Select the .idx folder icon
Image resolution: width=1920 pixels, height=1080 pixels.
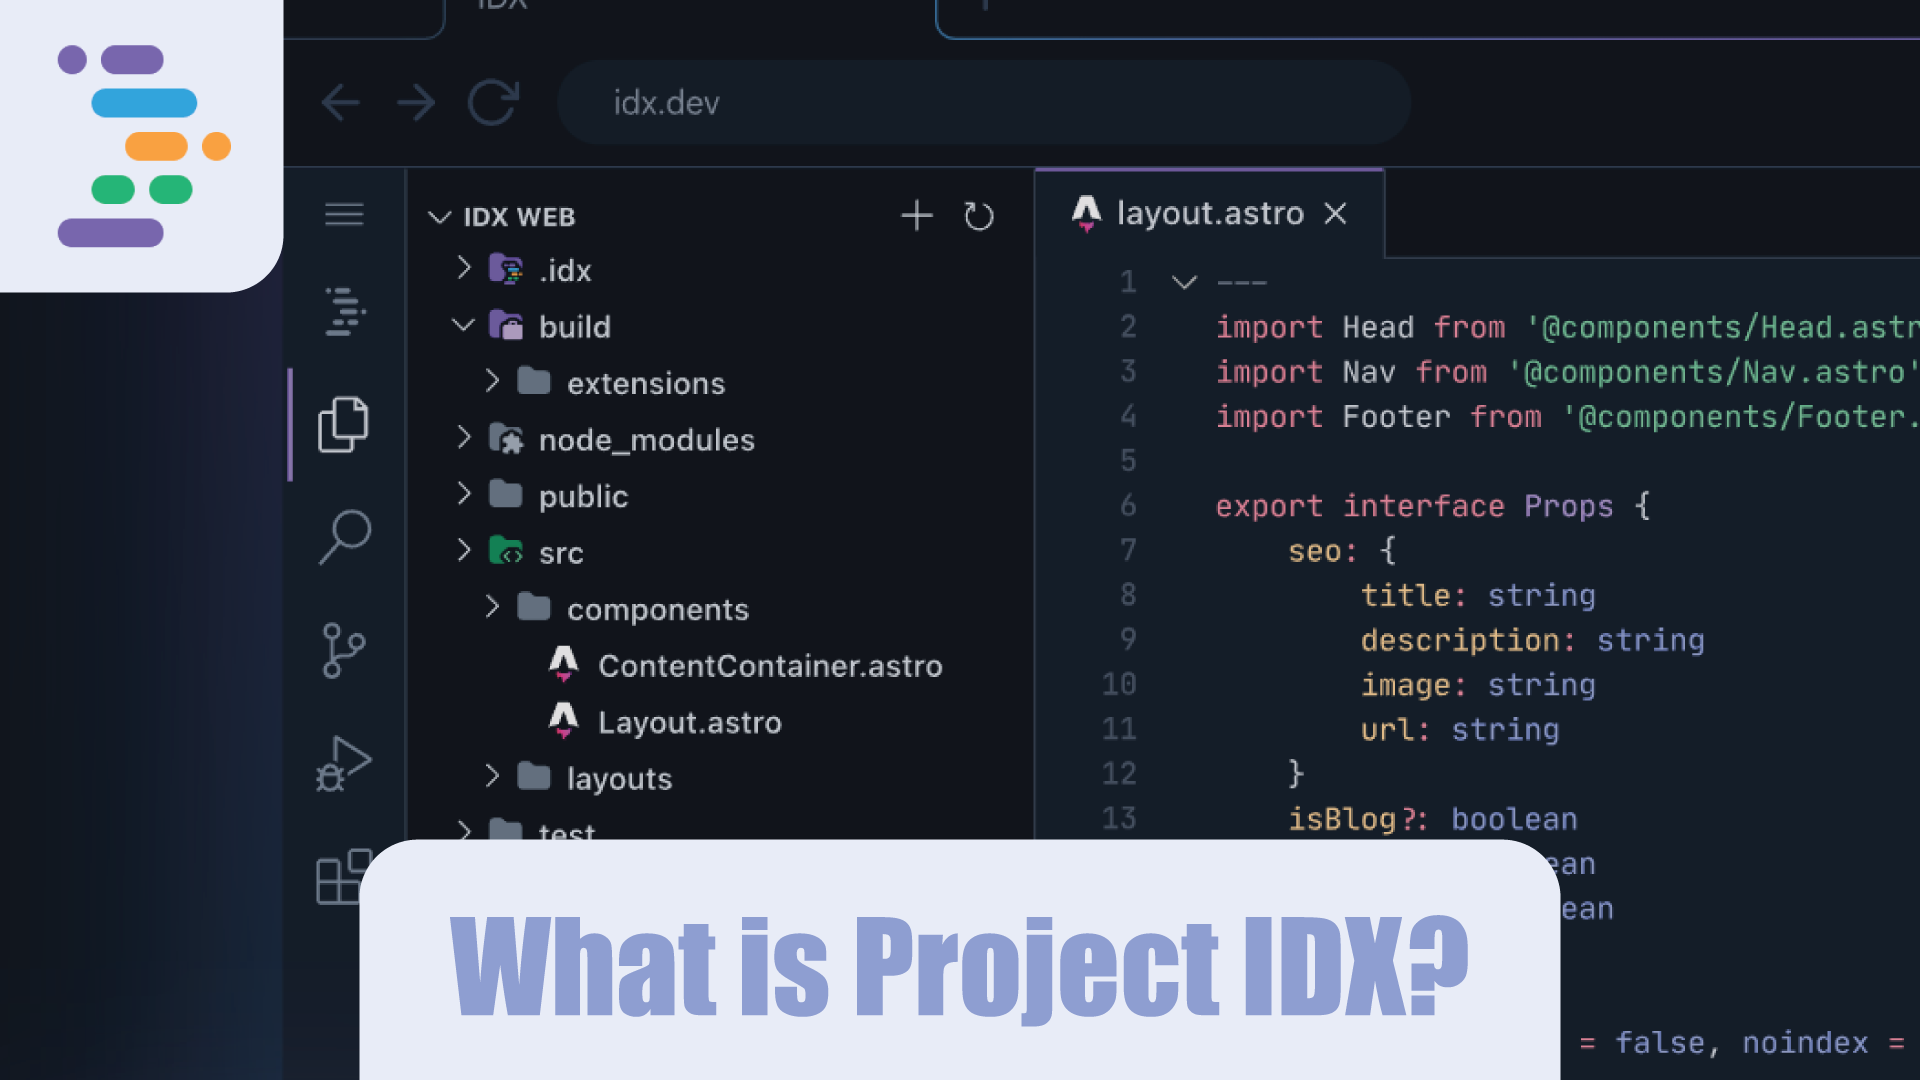pos(506,269)
